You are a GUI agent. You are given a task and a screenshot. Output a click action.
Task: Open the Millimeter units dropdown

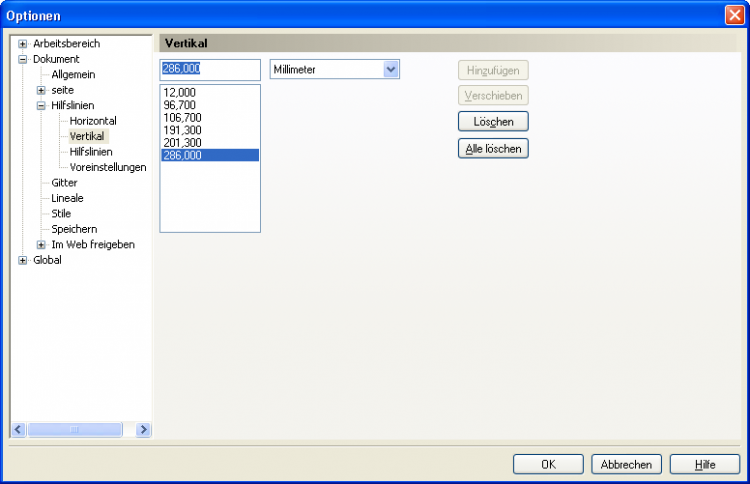(x=391, y=69)
